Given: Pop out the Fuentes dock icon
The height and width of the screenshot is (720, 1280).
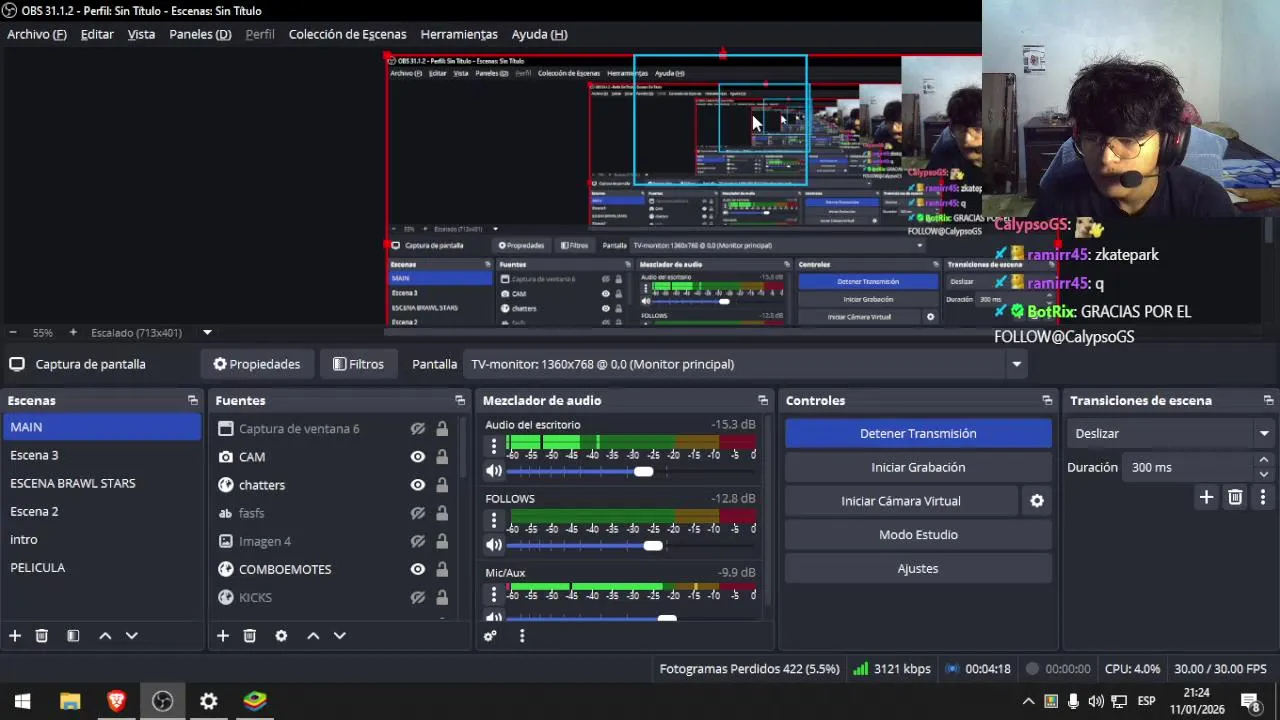Looking at the screenshot, I should click(x=460, y=400).
